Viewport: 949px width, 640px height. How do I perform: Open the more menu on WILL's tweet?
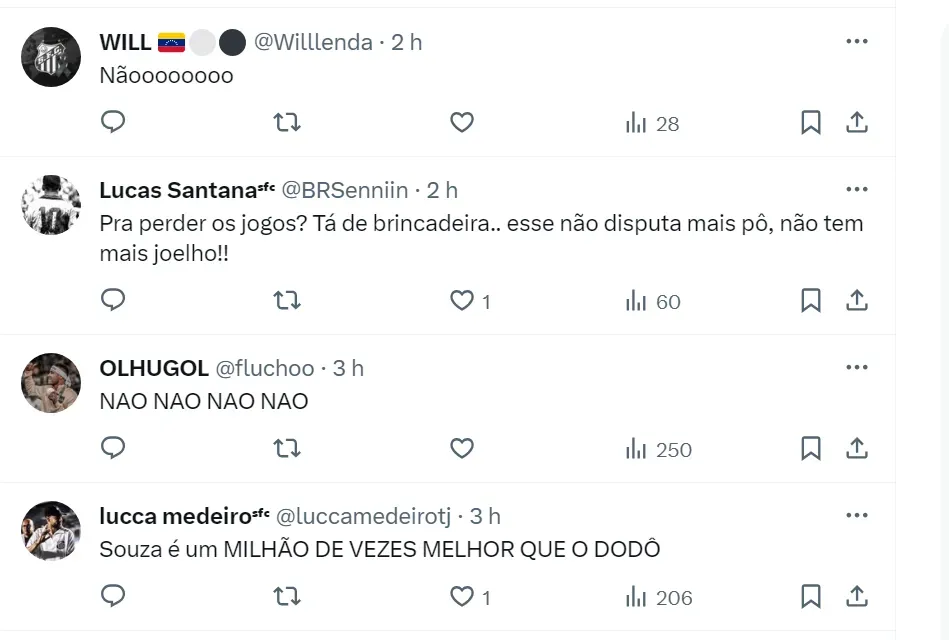coord(857,41)
